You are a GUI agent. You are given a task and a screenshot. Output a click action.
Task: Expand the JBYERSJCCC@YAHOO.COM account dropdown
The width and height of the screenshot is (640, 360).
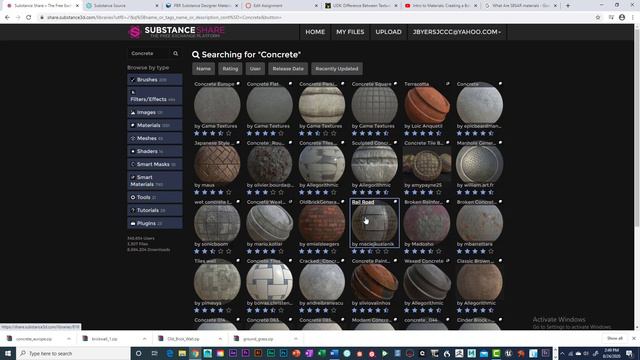coord(457,32)
